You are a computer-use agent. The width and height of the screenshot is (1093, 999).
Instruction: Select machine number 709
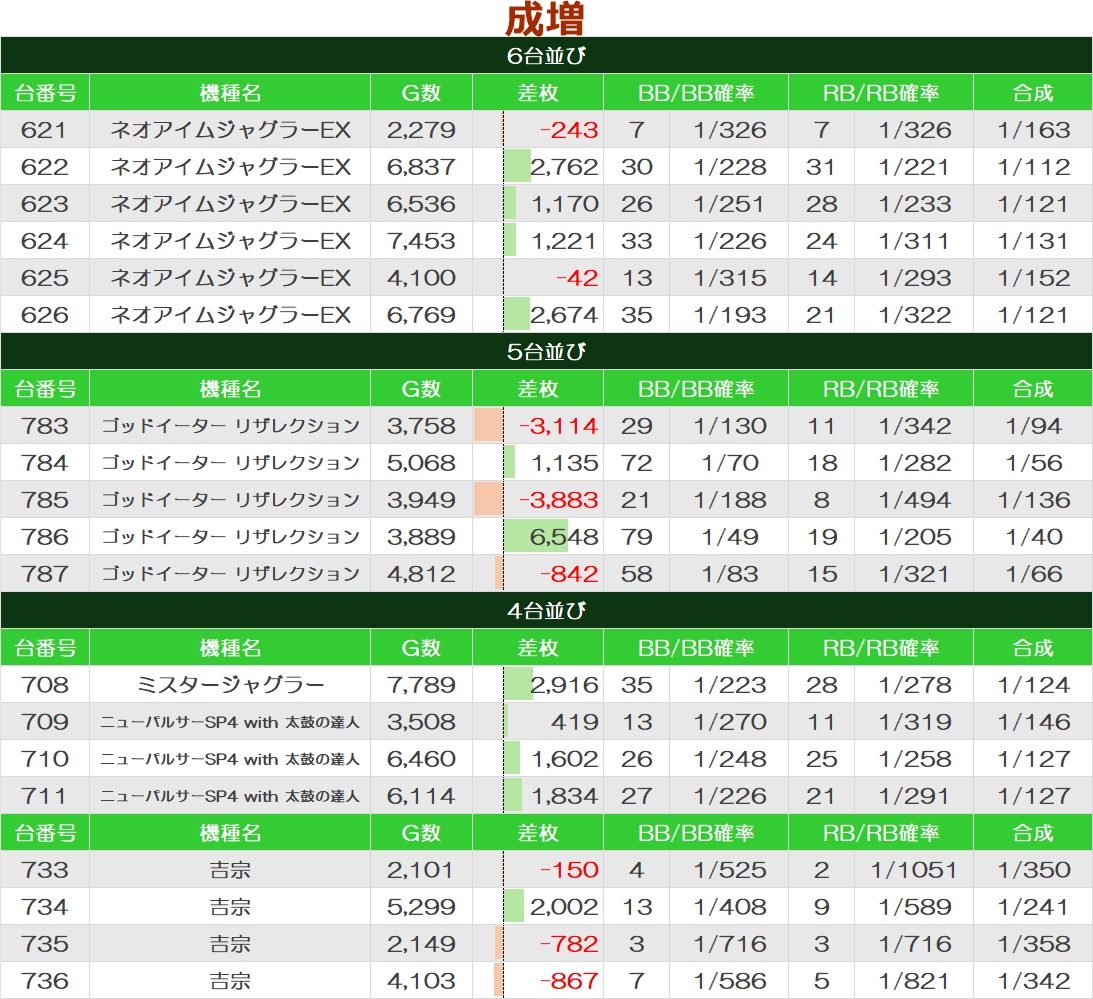click(x=45, y=722)
